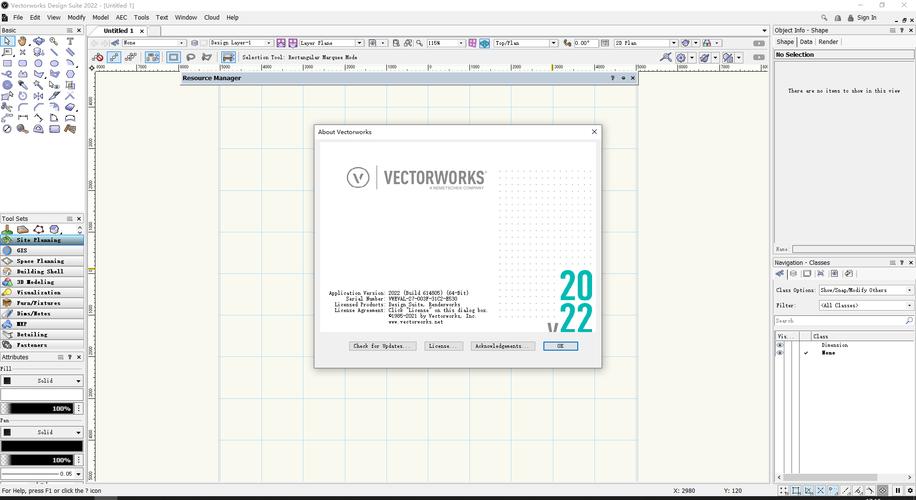The height and width of the screenshot is (500, 916).
Task: Open the Fill style Solid dropdown
Action: click(41, 380)
